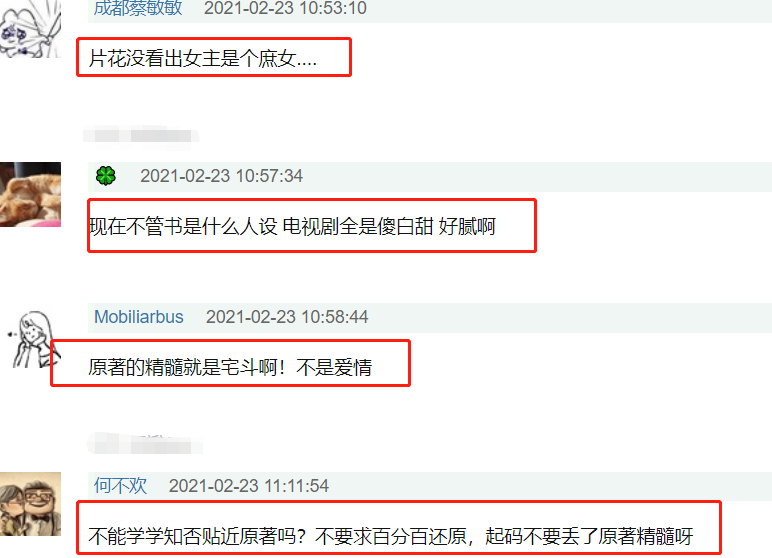This screenshot has height=558, width=772.
Task: Select the comment about 电视剧全是傻白甜
Action: tap(292, 227)
